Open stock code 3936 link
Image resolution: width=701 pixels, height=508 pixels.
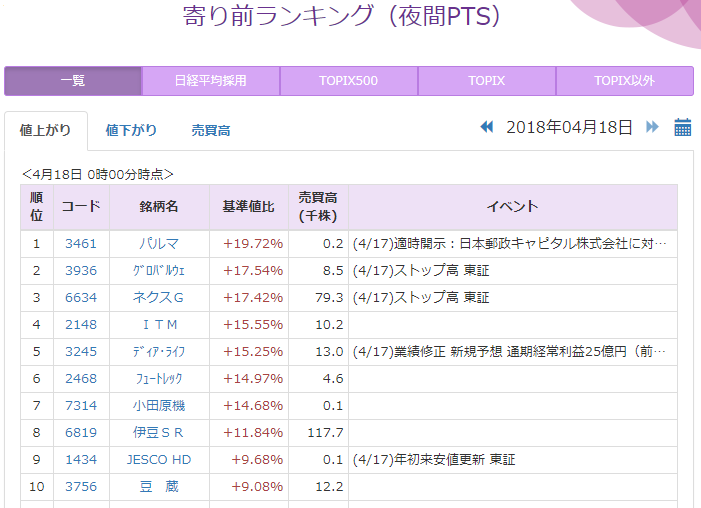pyautogui.click(x=81, y=271)
